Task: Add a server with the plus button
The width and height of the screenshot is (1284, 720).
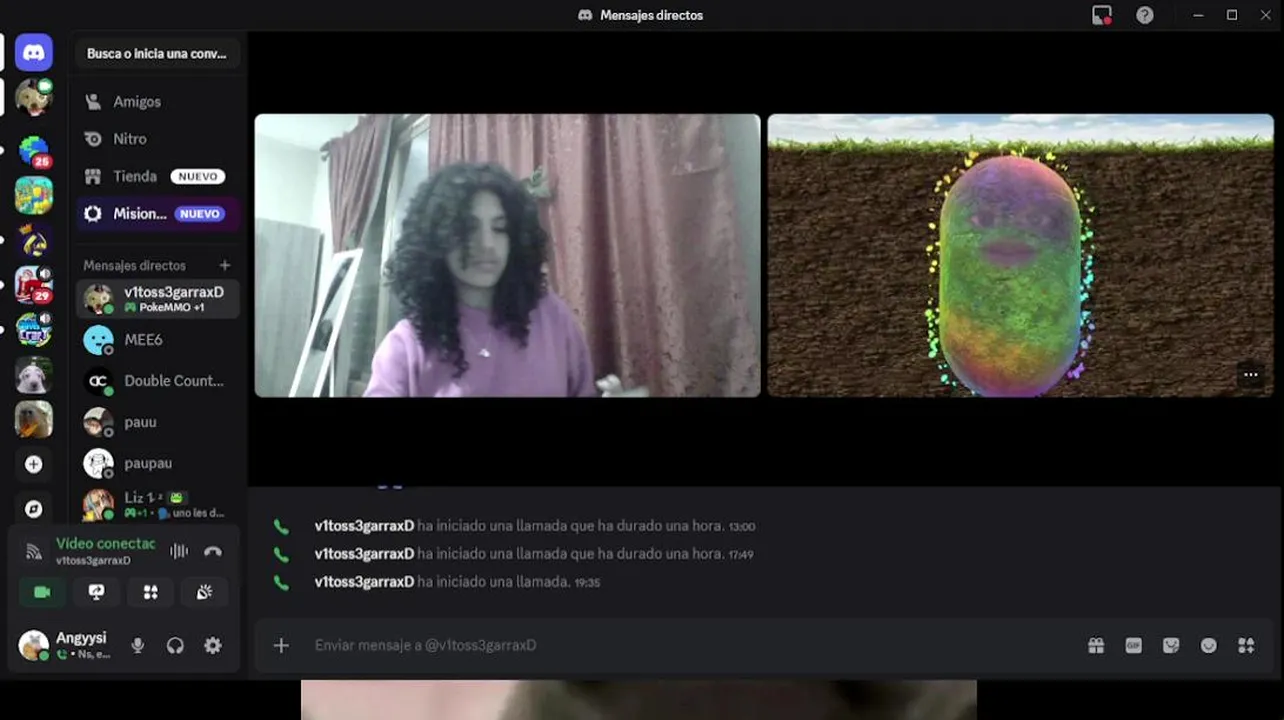Action: point(34,464)
